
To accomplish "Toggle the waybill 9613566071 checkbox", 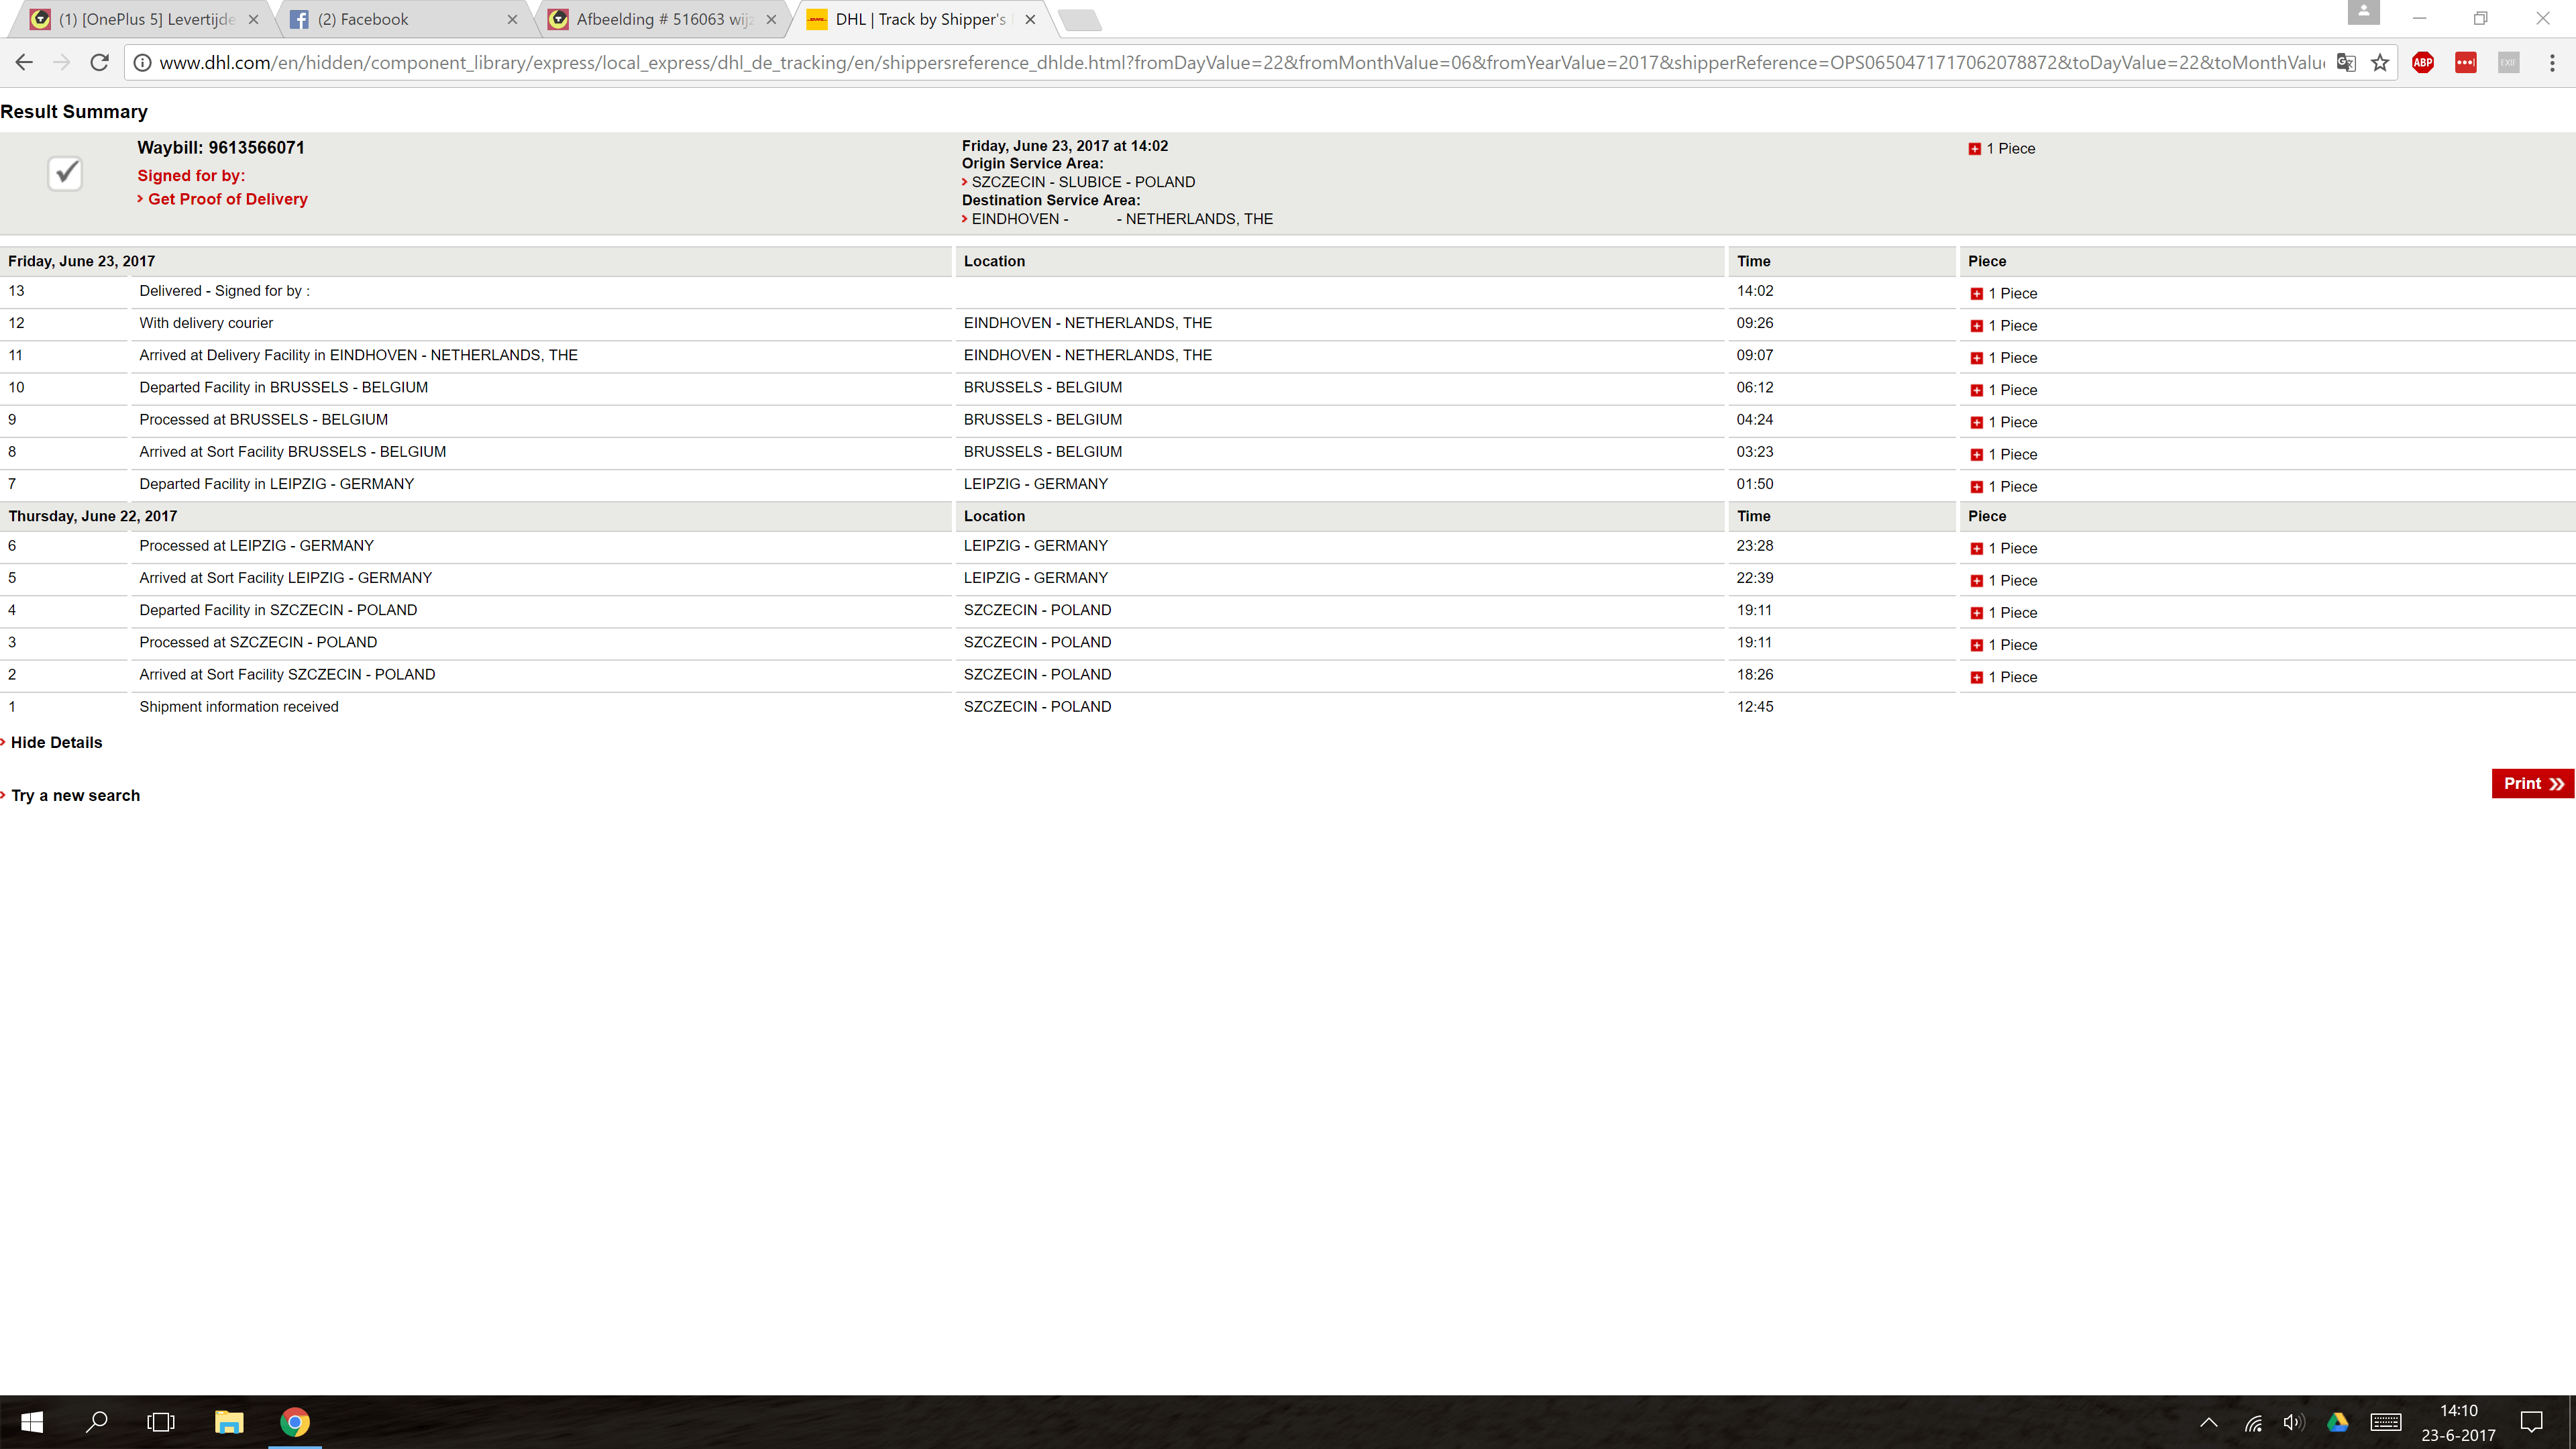I will tap(65, 174).
